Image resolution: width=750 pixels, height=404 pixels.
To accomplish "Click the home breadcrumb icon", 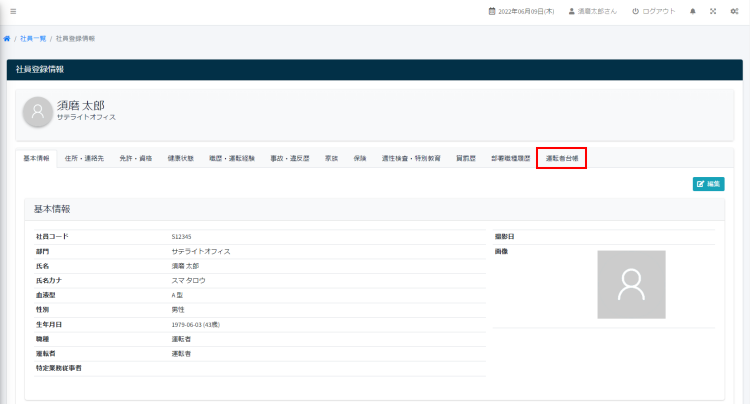I will click(x=8, y=38).
